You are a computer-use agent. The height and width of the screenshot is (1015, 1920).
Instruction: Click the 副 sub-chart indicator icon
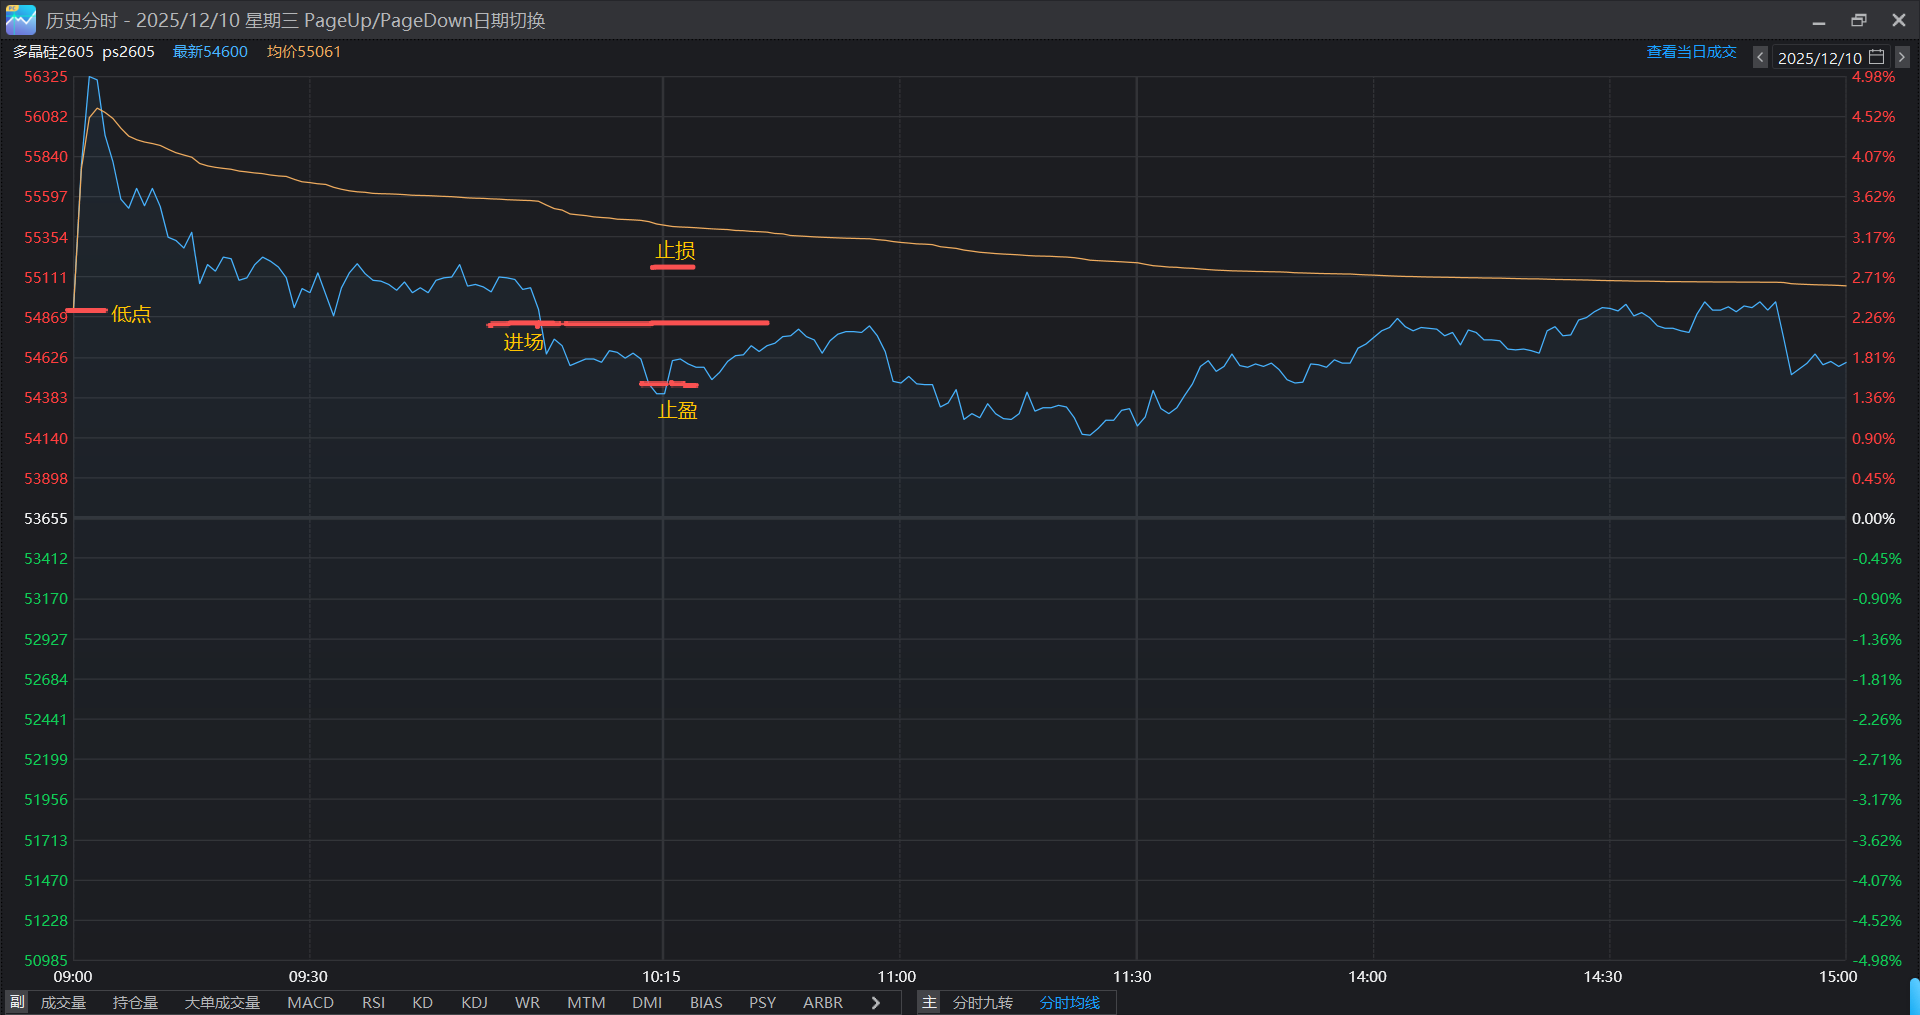[17, 1002]
